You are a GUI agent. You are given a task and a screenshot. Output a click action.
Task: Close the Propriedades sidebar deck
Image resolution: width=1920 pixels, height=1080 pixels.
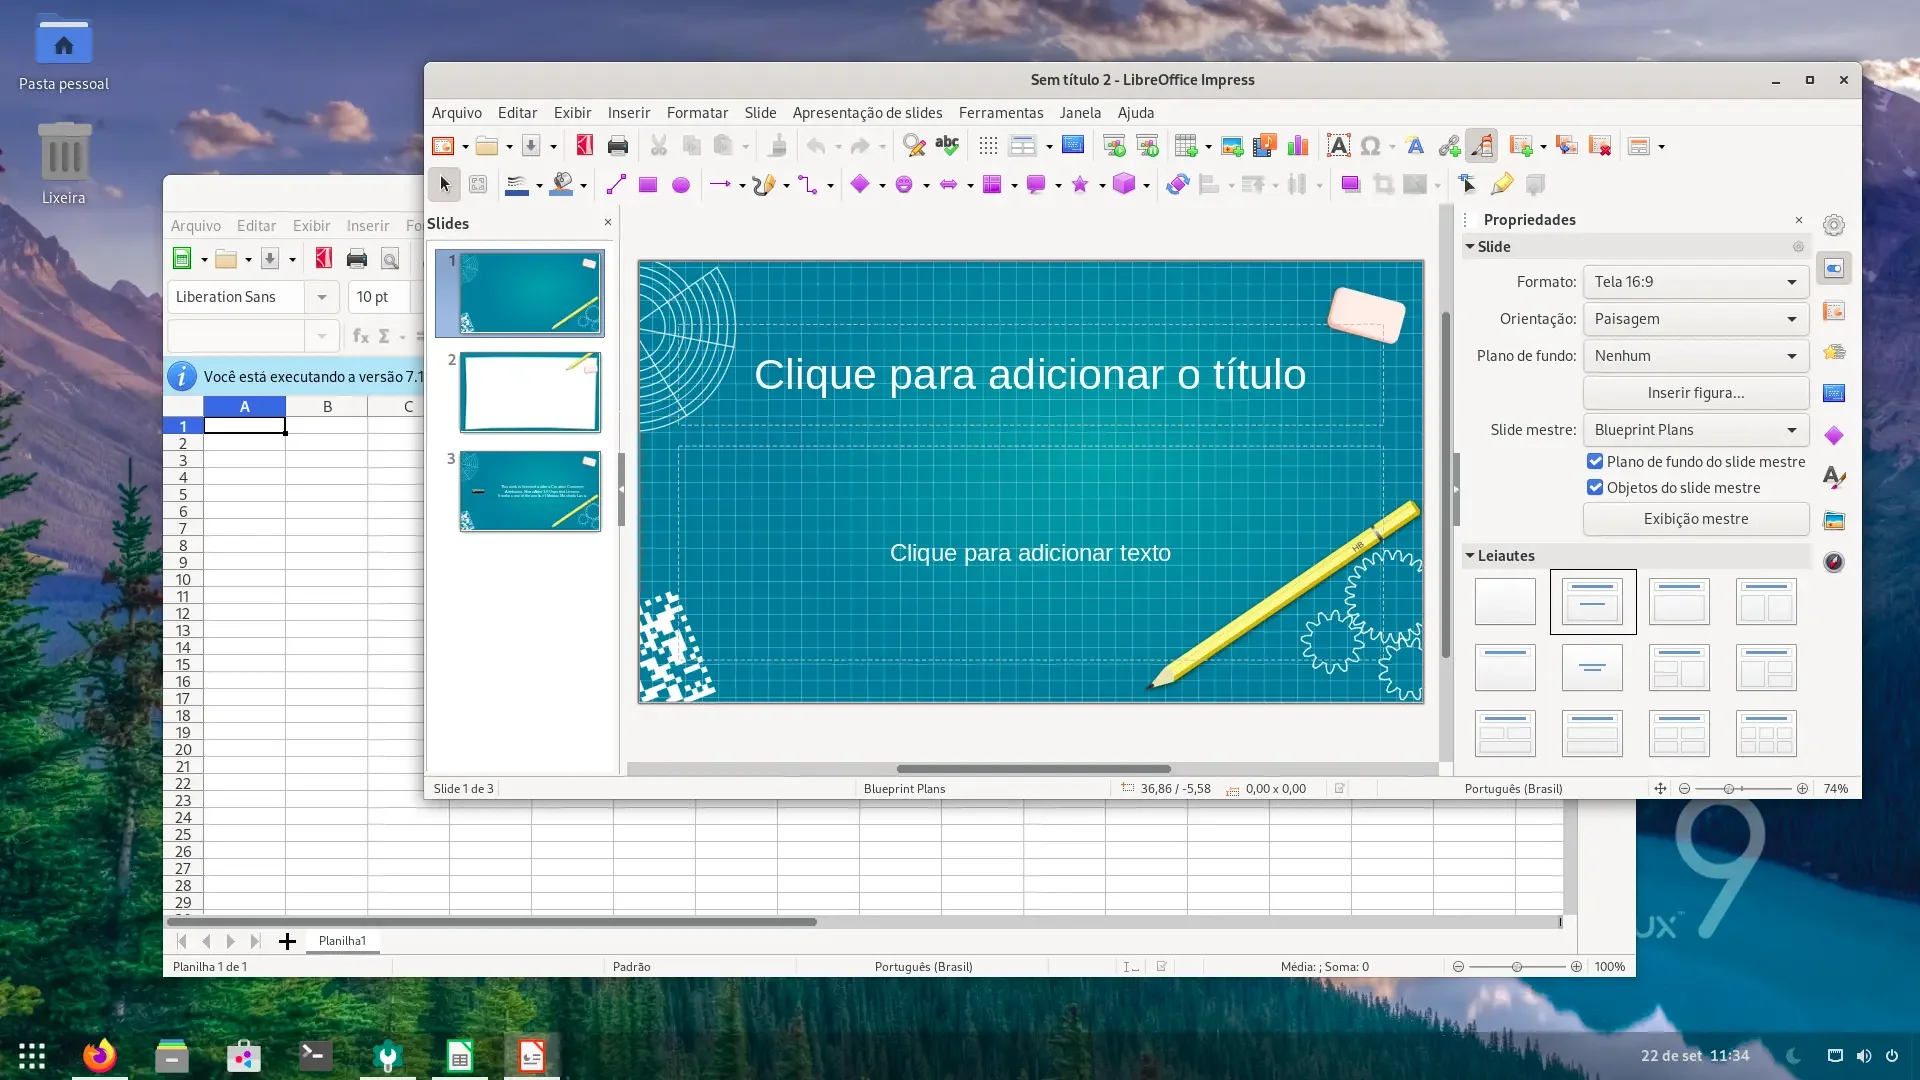tap(1798, 220)
